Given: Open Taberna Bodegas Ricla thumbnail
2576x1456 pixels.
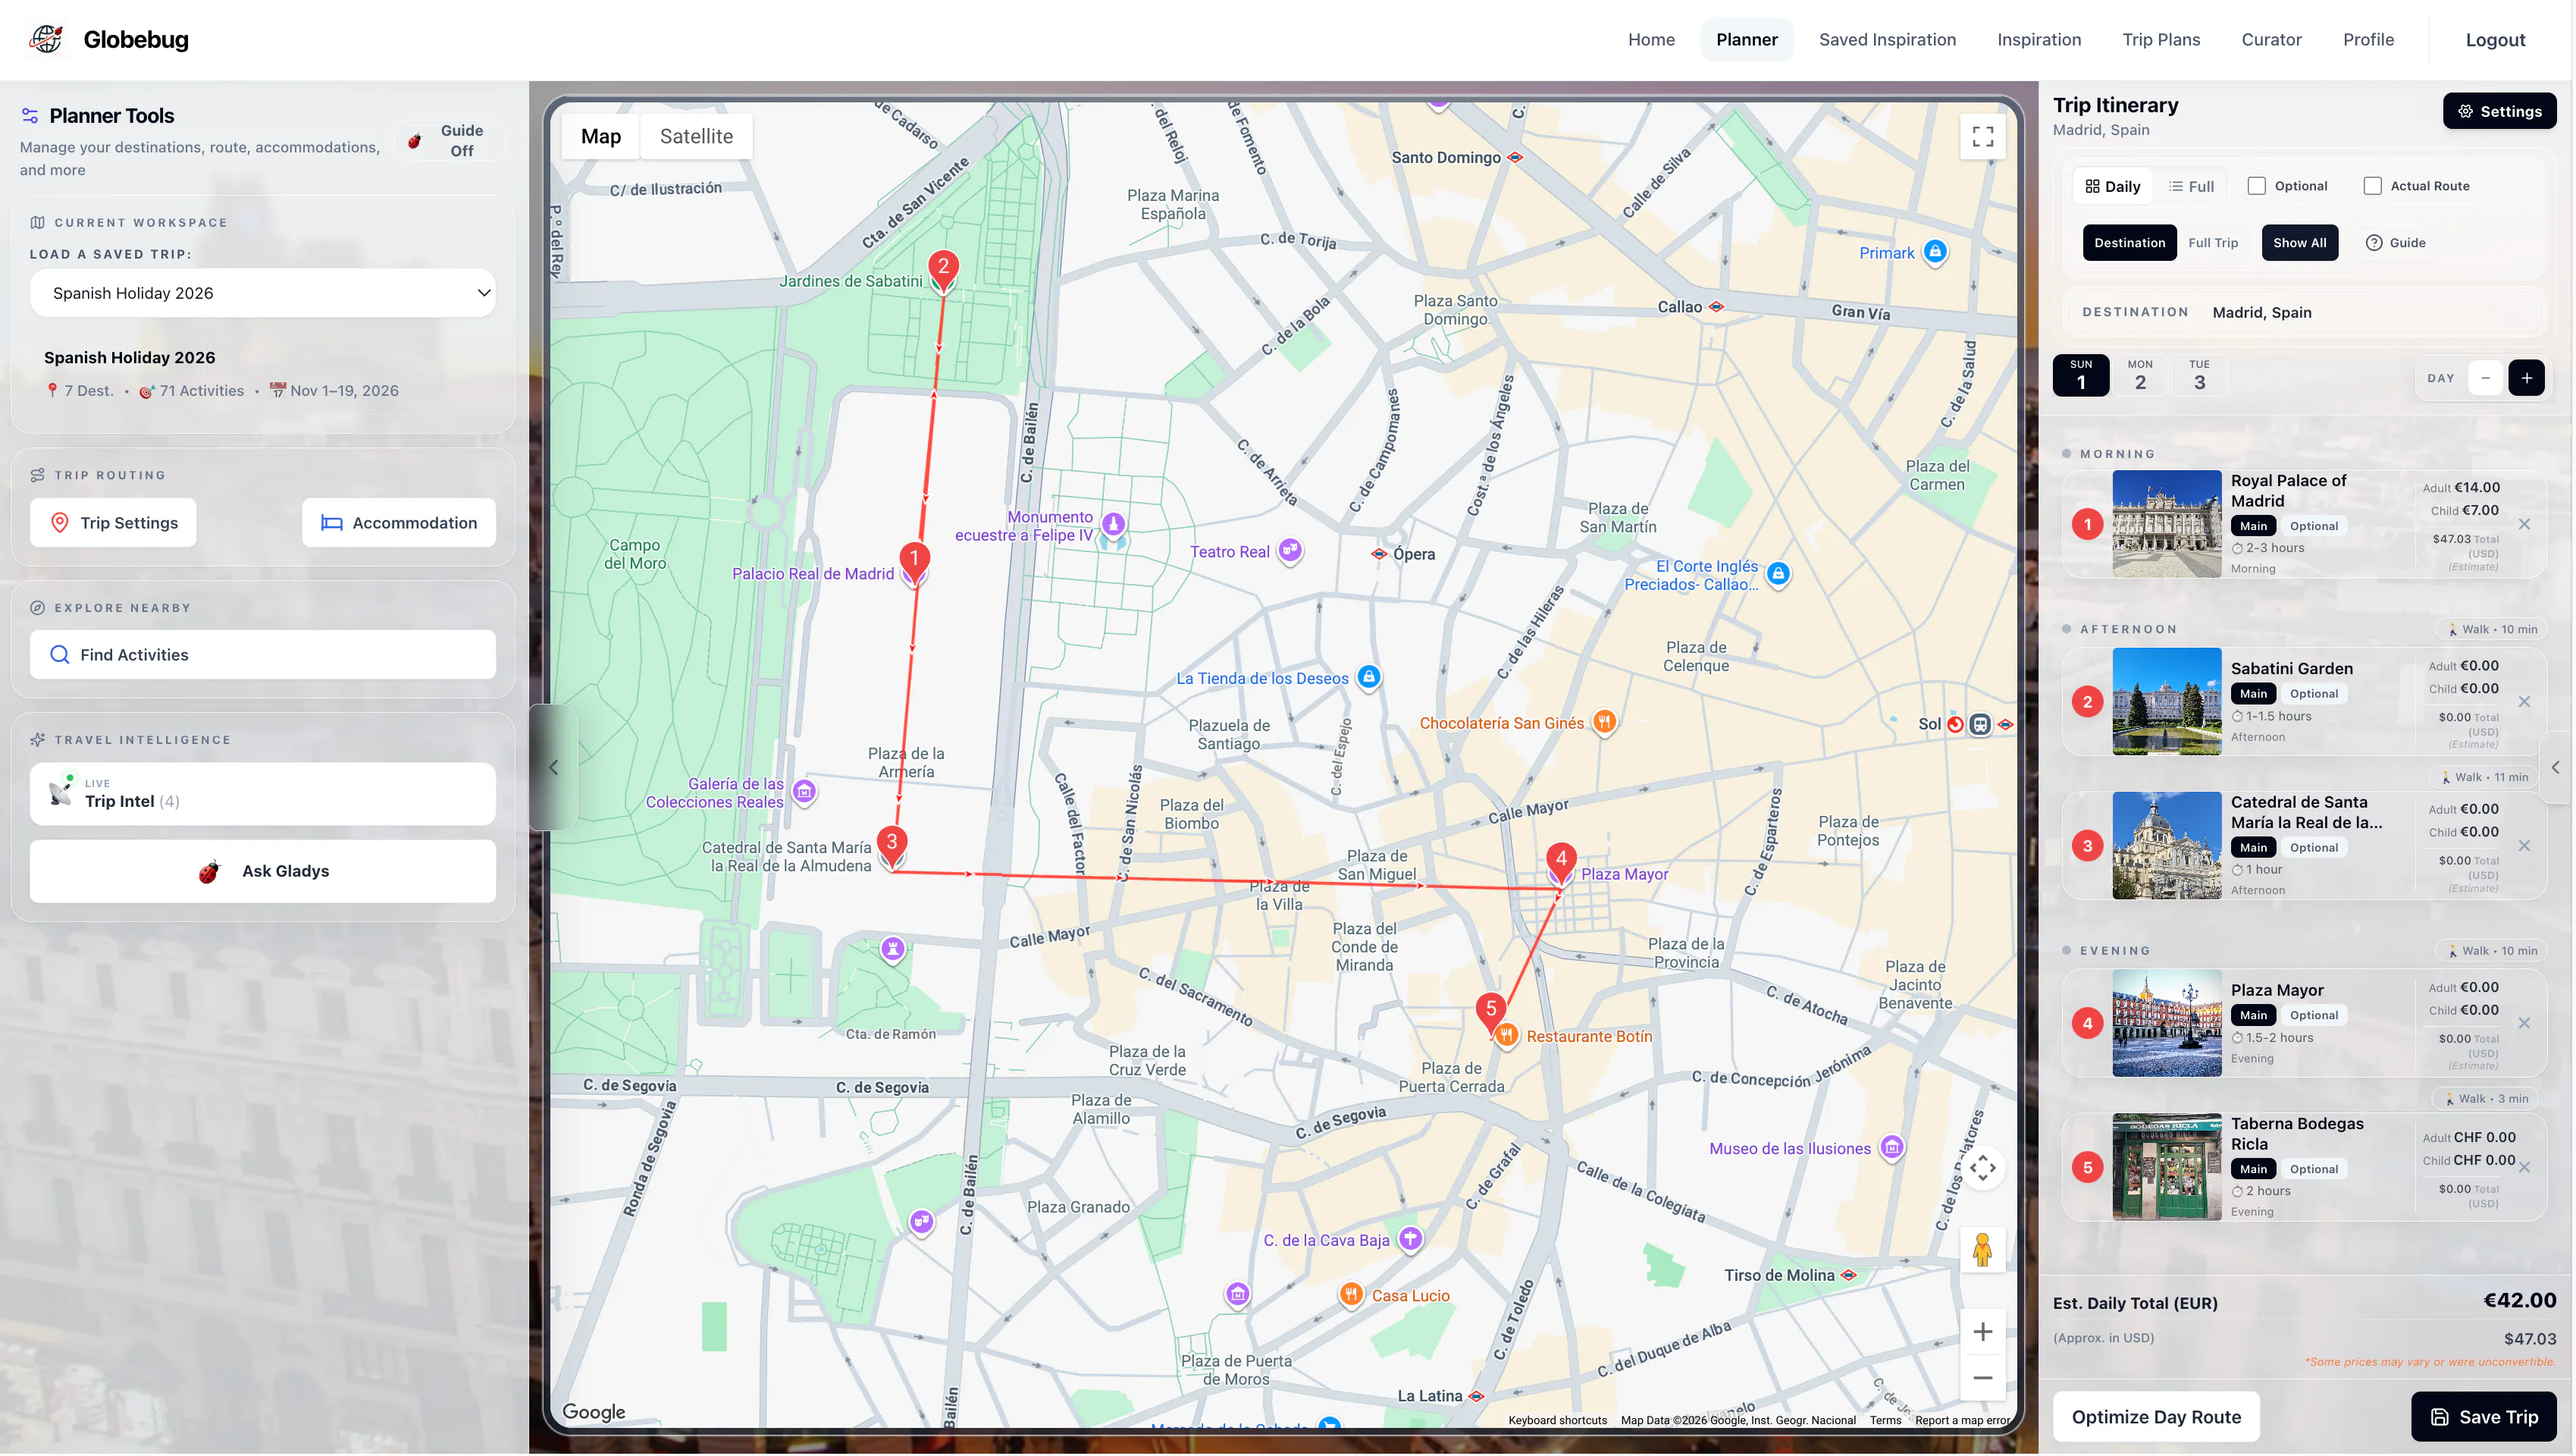Looking at the screenshot, I should click(2166, 1166).
